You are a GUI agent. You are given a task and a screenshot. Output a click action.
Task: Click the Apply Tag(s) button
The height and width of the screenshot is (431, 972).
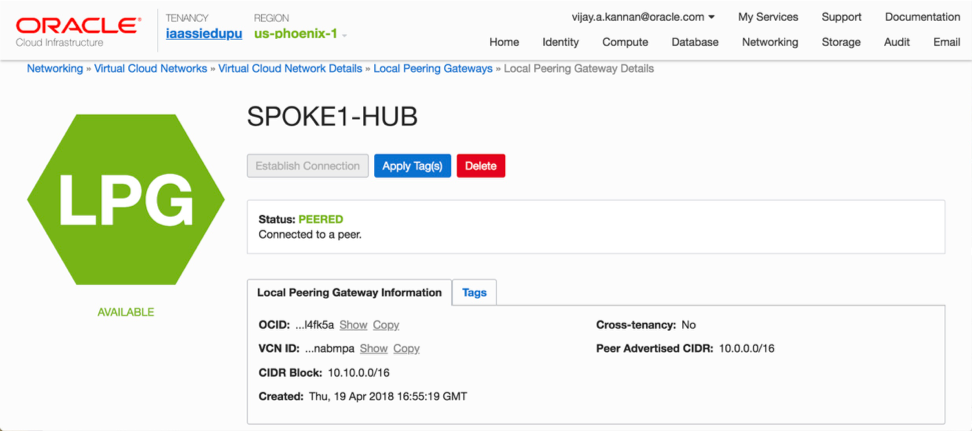(x=412, y=166)
